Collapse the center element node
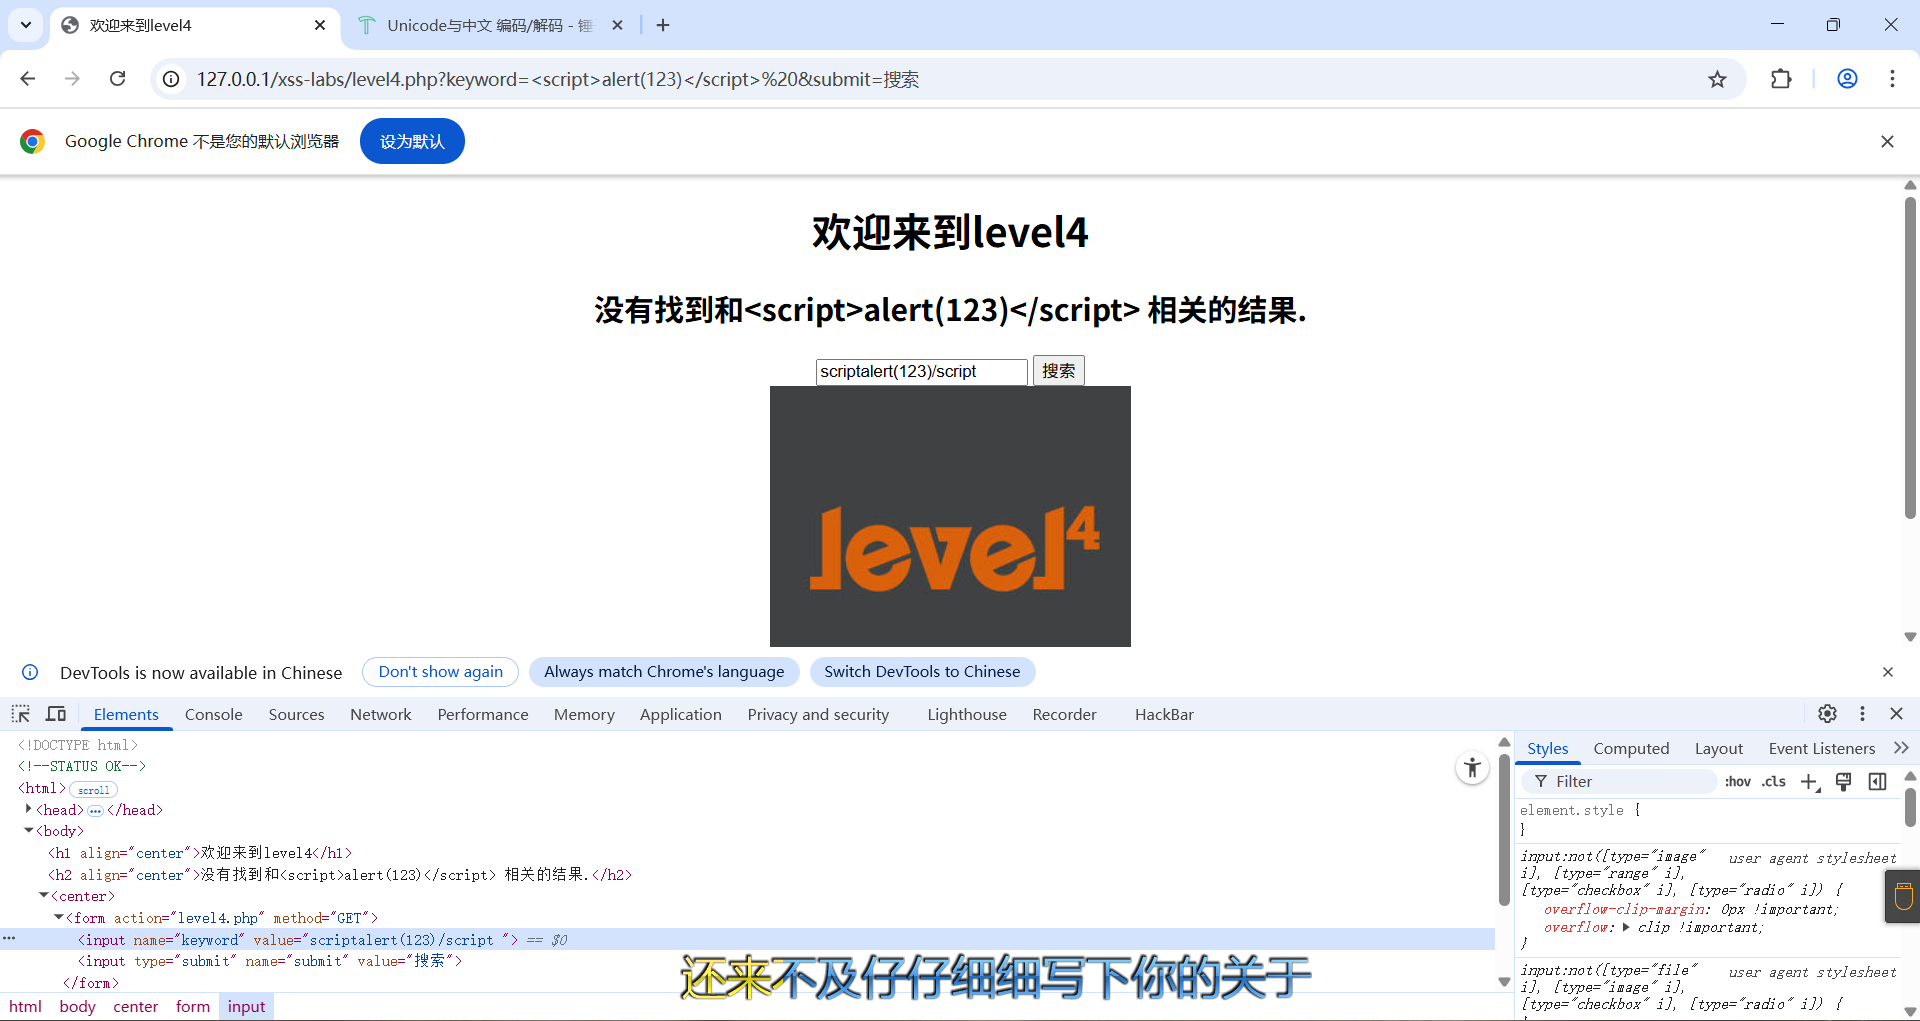Screen dimensions: 1920x1021 click(44, 895)
